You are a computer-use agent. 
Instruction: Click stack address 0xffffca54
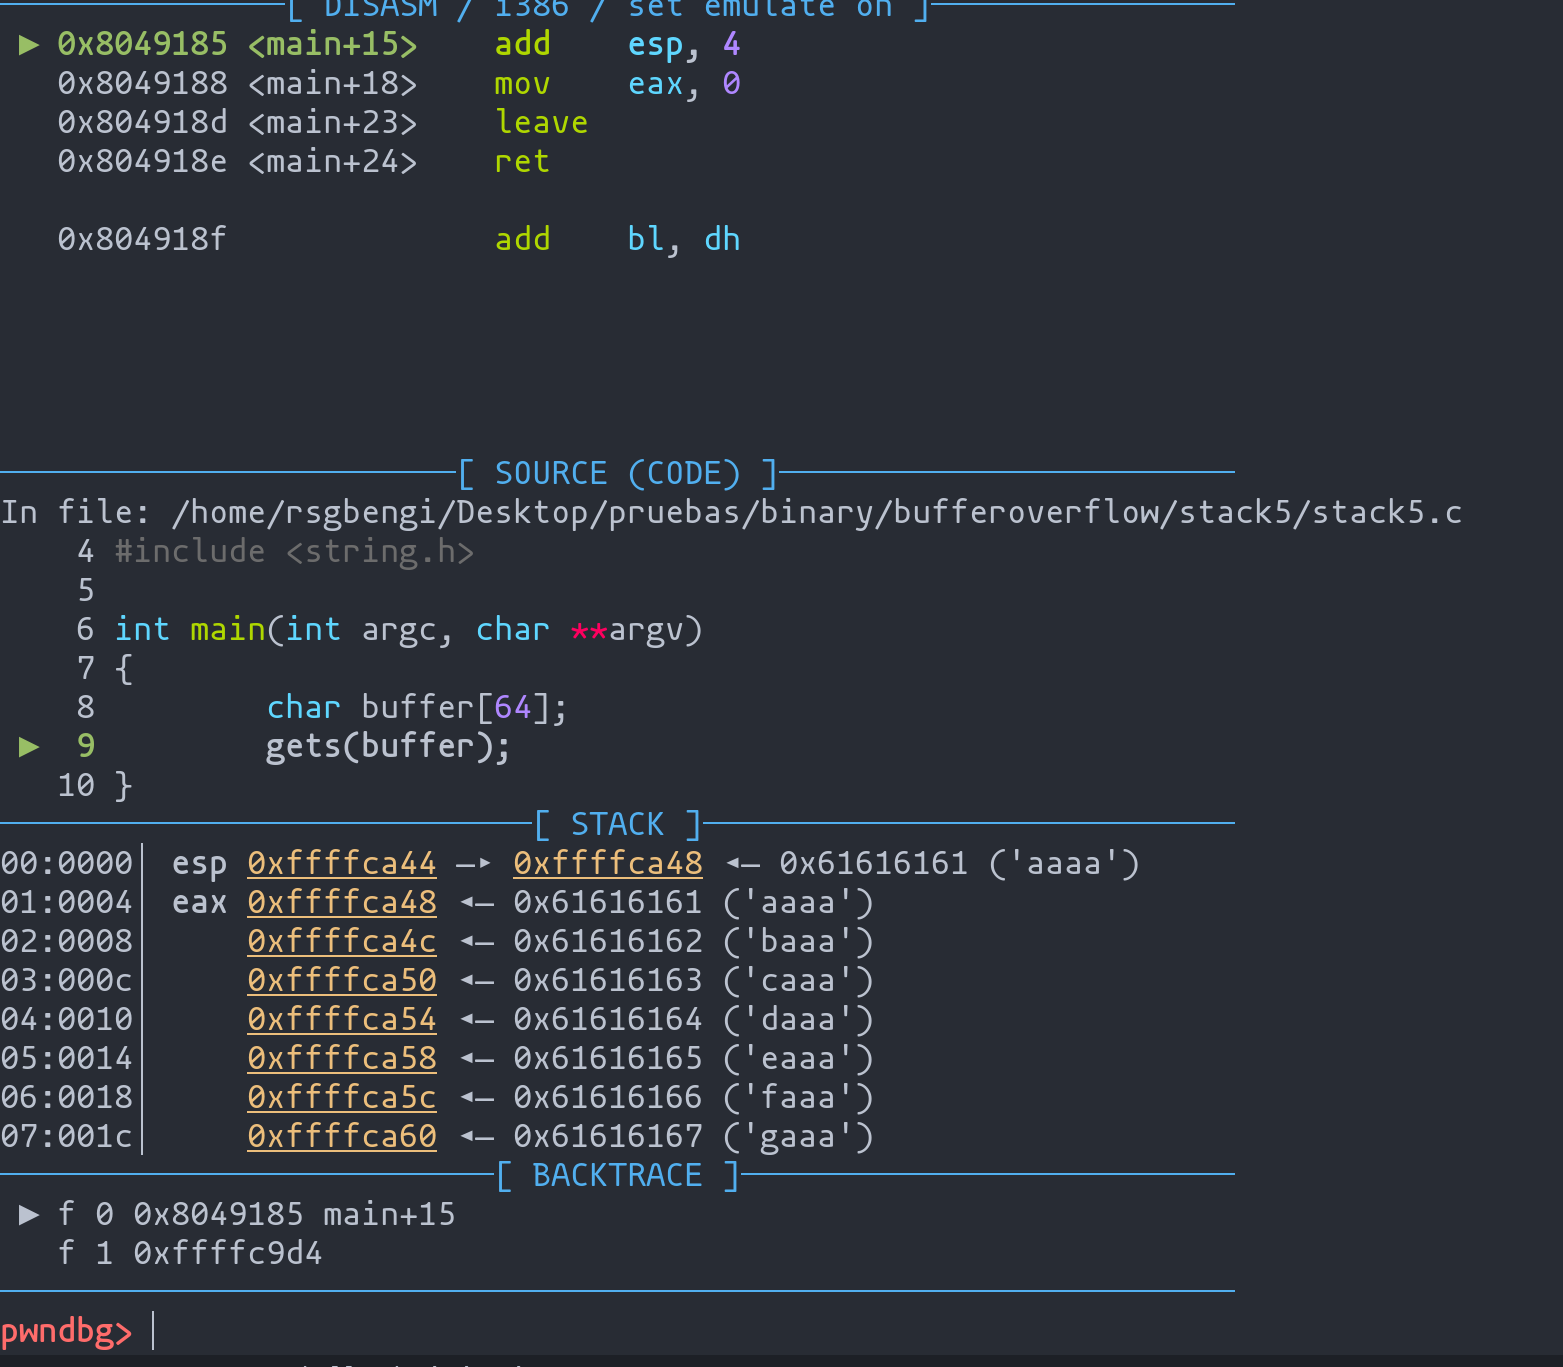click(x=341, y=1019)
